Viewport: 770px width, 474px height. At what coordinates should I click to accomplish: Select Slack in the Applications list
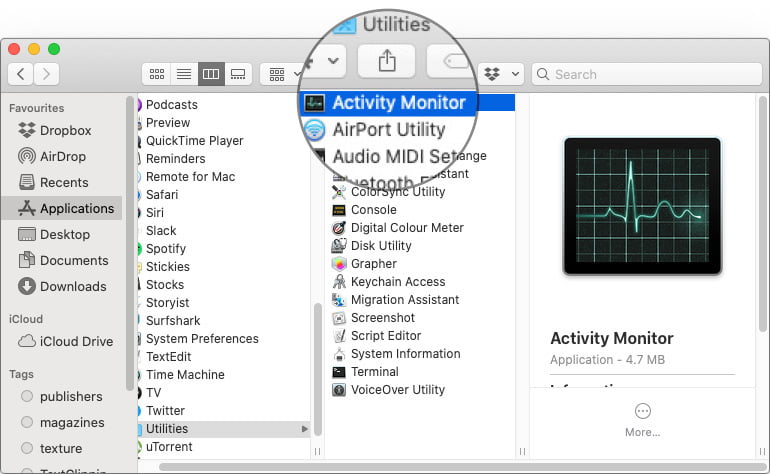tap(161, 231)
